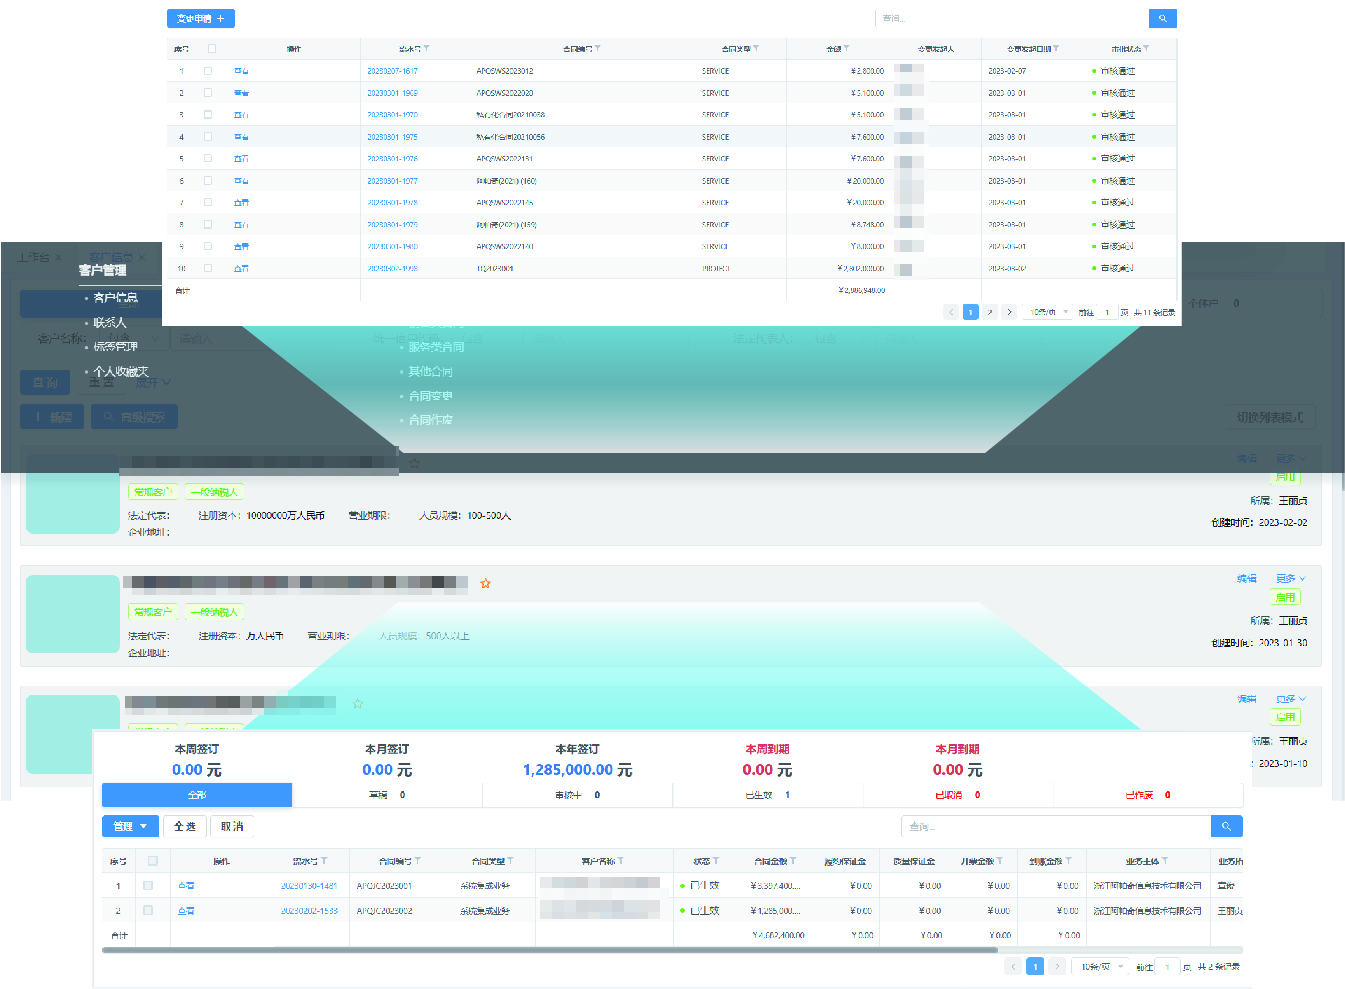
Task: Select 合同变更 from the overlay menu
Action: pyautogui.click(x=430, y=396)
